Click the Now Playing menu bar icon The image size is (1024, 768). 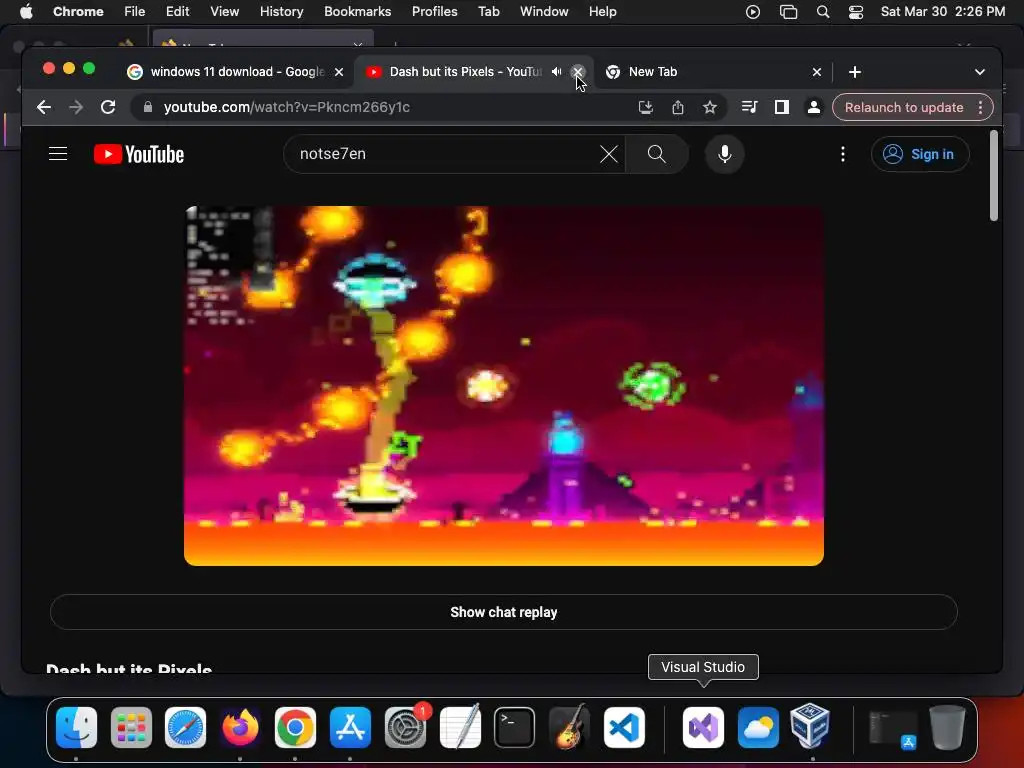click(x=753, y=12)
